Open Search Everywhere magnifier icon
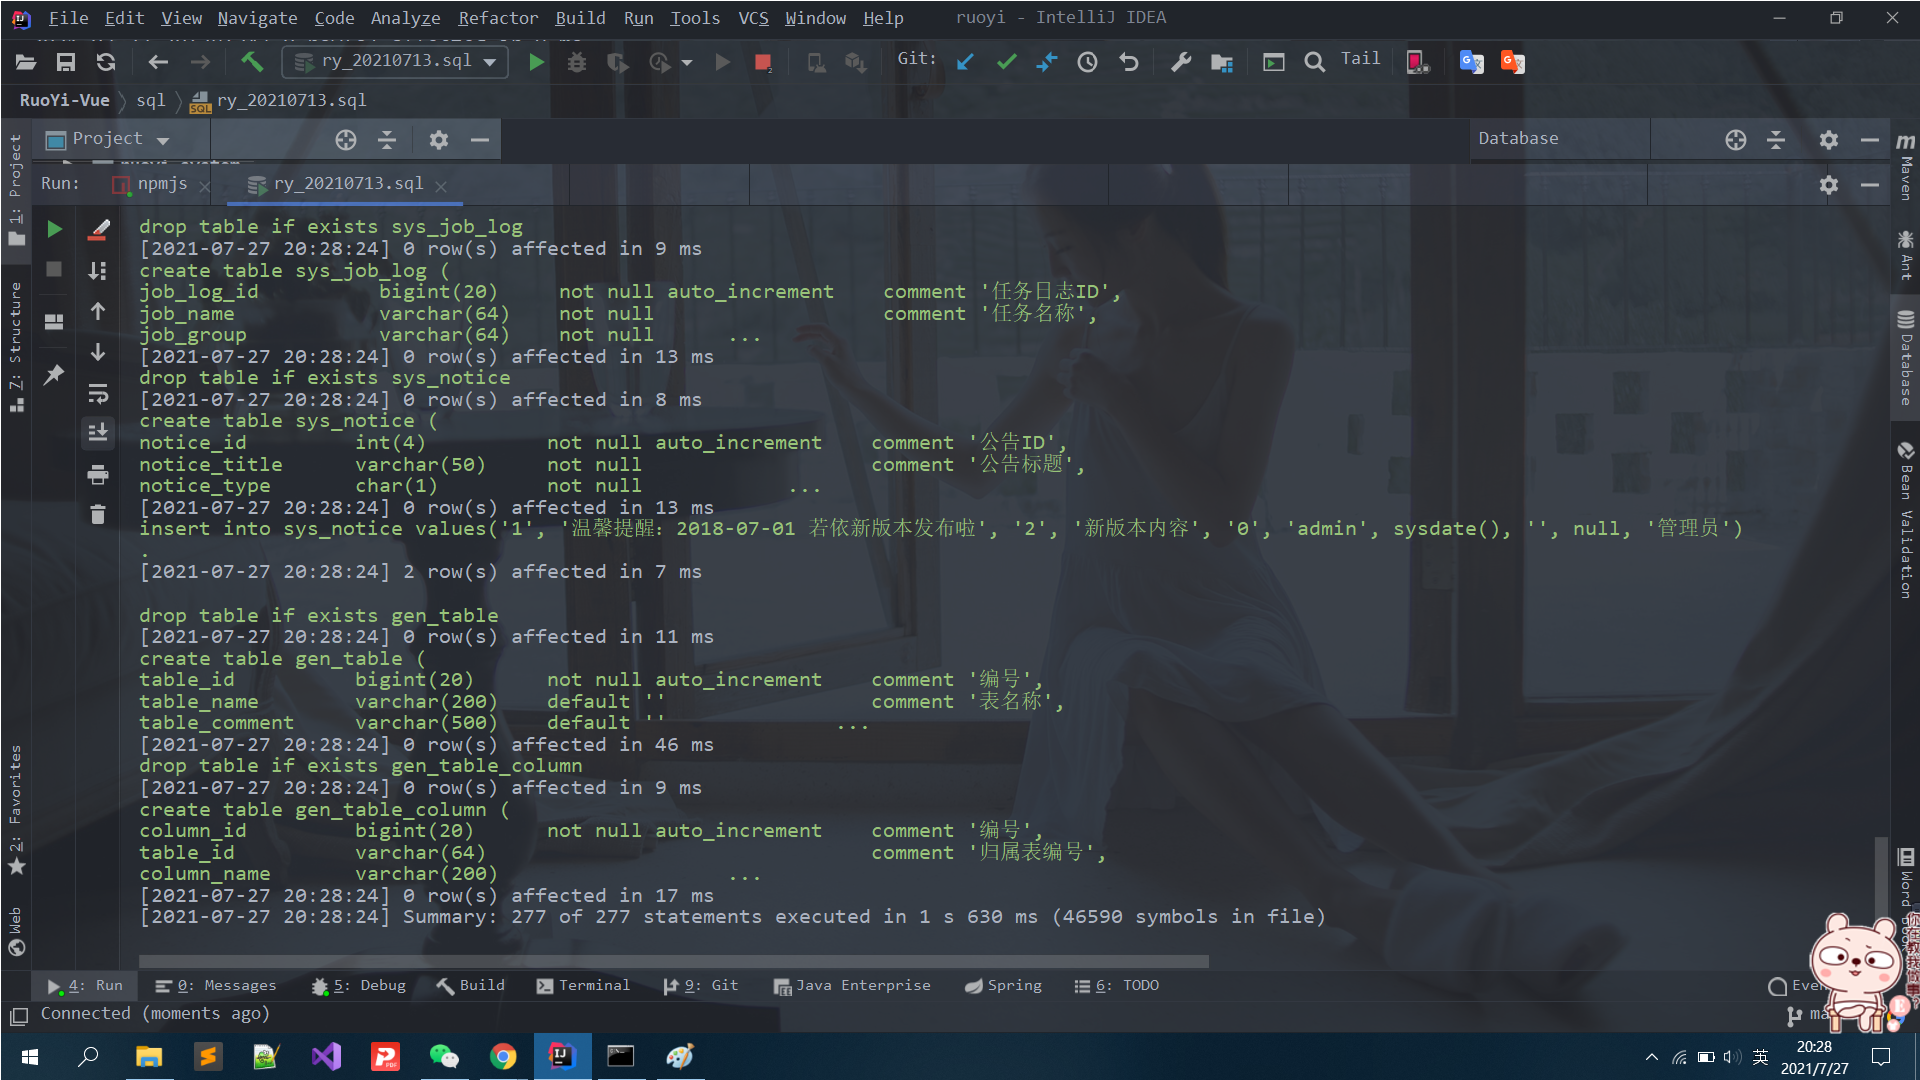 pos(1315,62)
